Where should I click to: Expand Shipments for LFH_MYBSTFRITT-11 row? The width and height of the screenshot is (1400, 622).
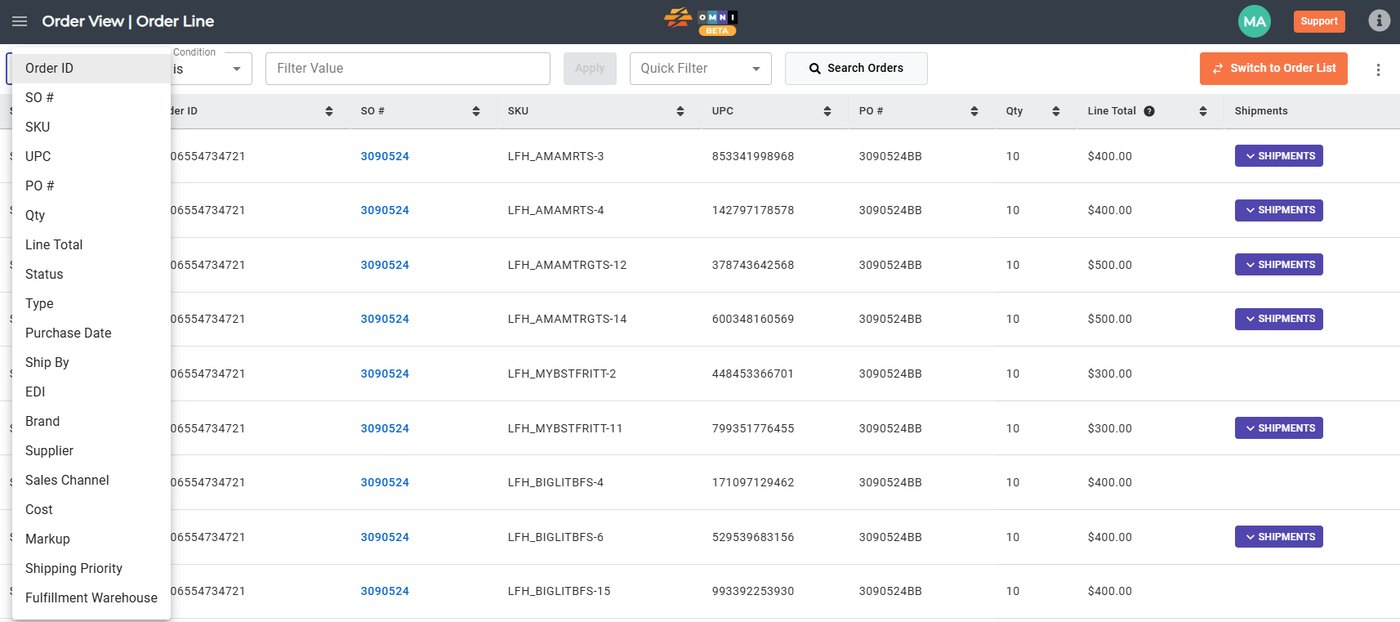1279,428
